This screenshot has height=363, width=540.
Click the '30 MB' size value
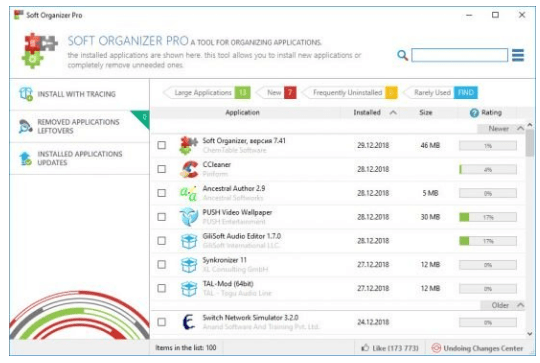[430, 217]
